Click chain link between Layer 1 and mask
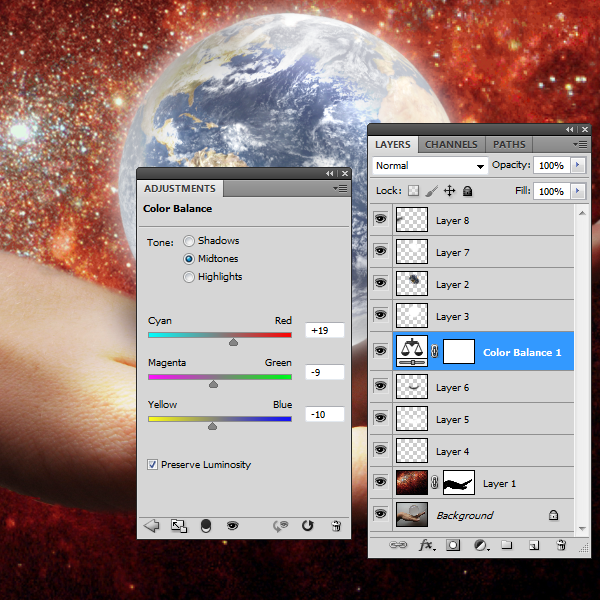 point(434,483)
